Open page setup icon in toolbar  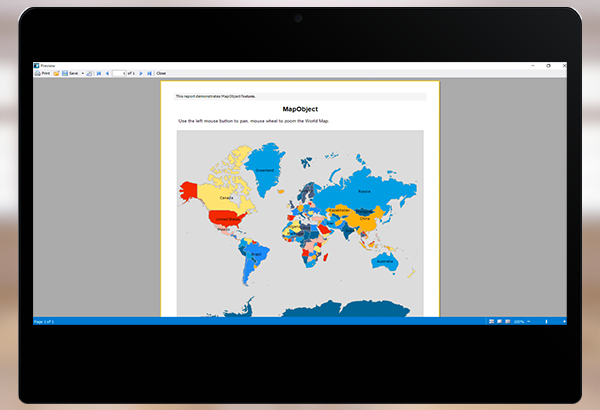click(89, 73)
